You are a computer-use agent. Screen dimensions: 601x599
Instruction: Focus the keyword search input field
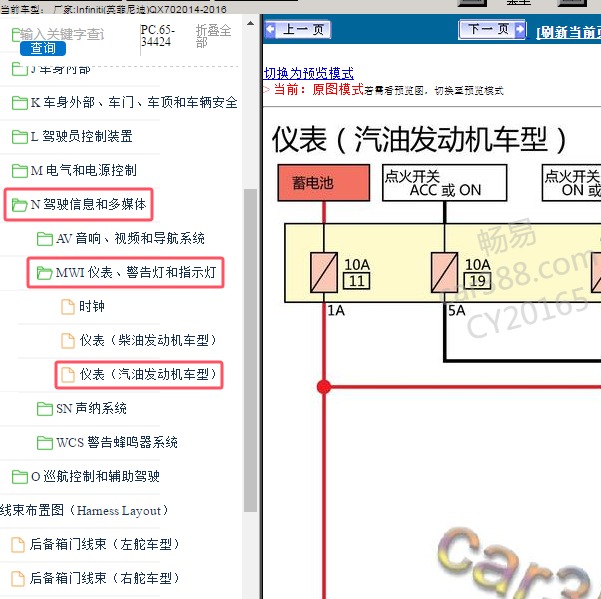[62, 34]
